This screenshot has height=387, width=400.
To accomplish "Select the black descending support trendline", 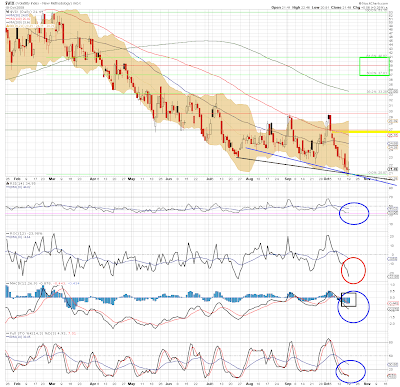I will [313, 169].
